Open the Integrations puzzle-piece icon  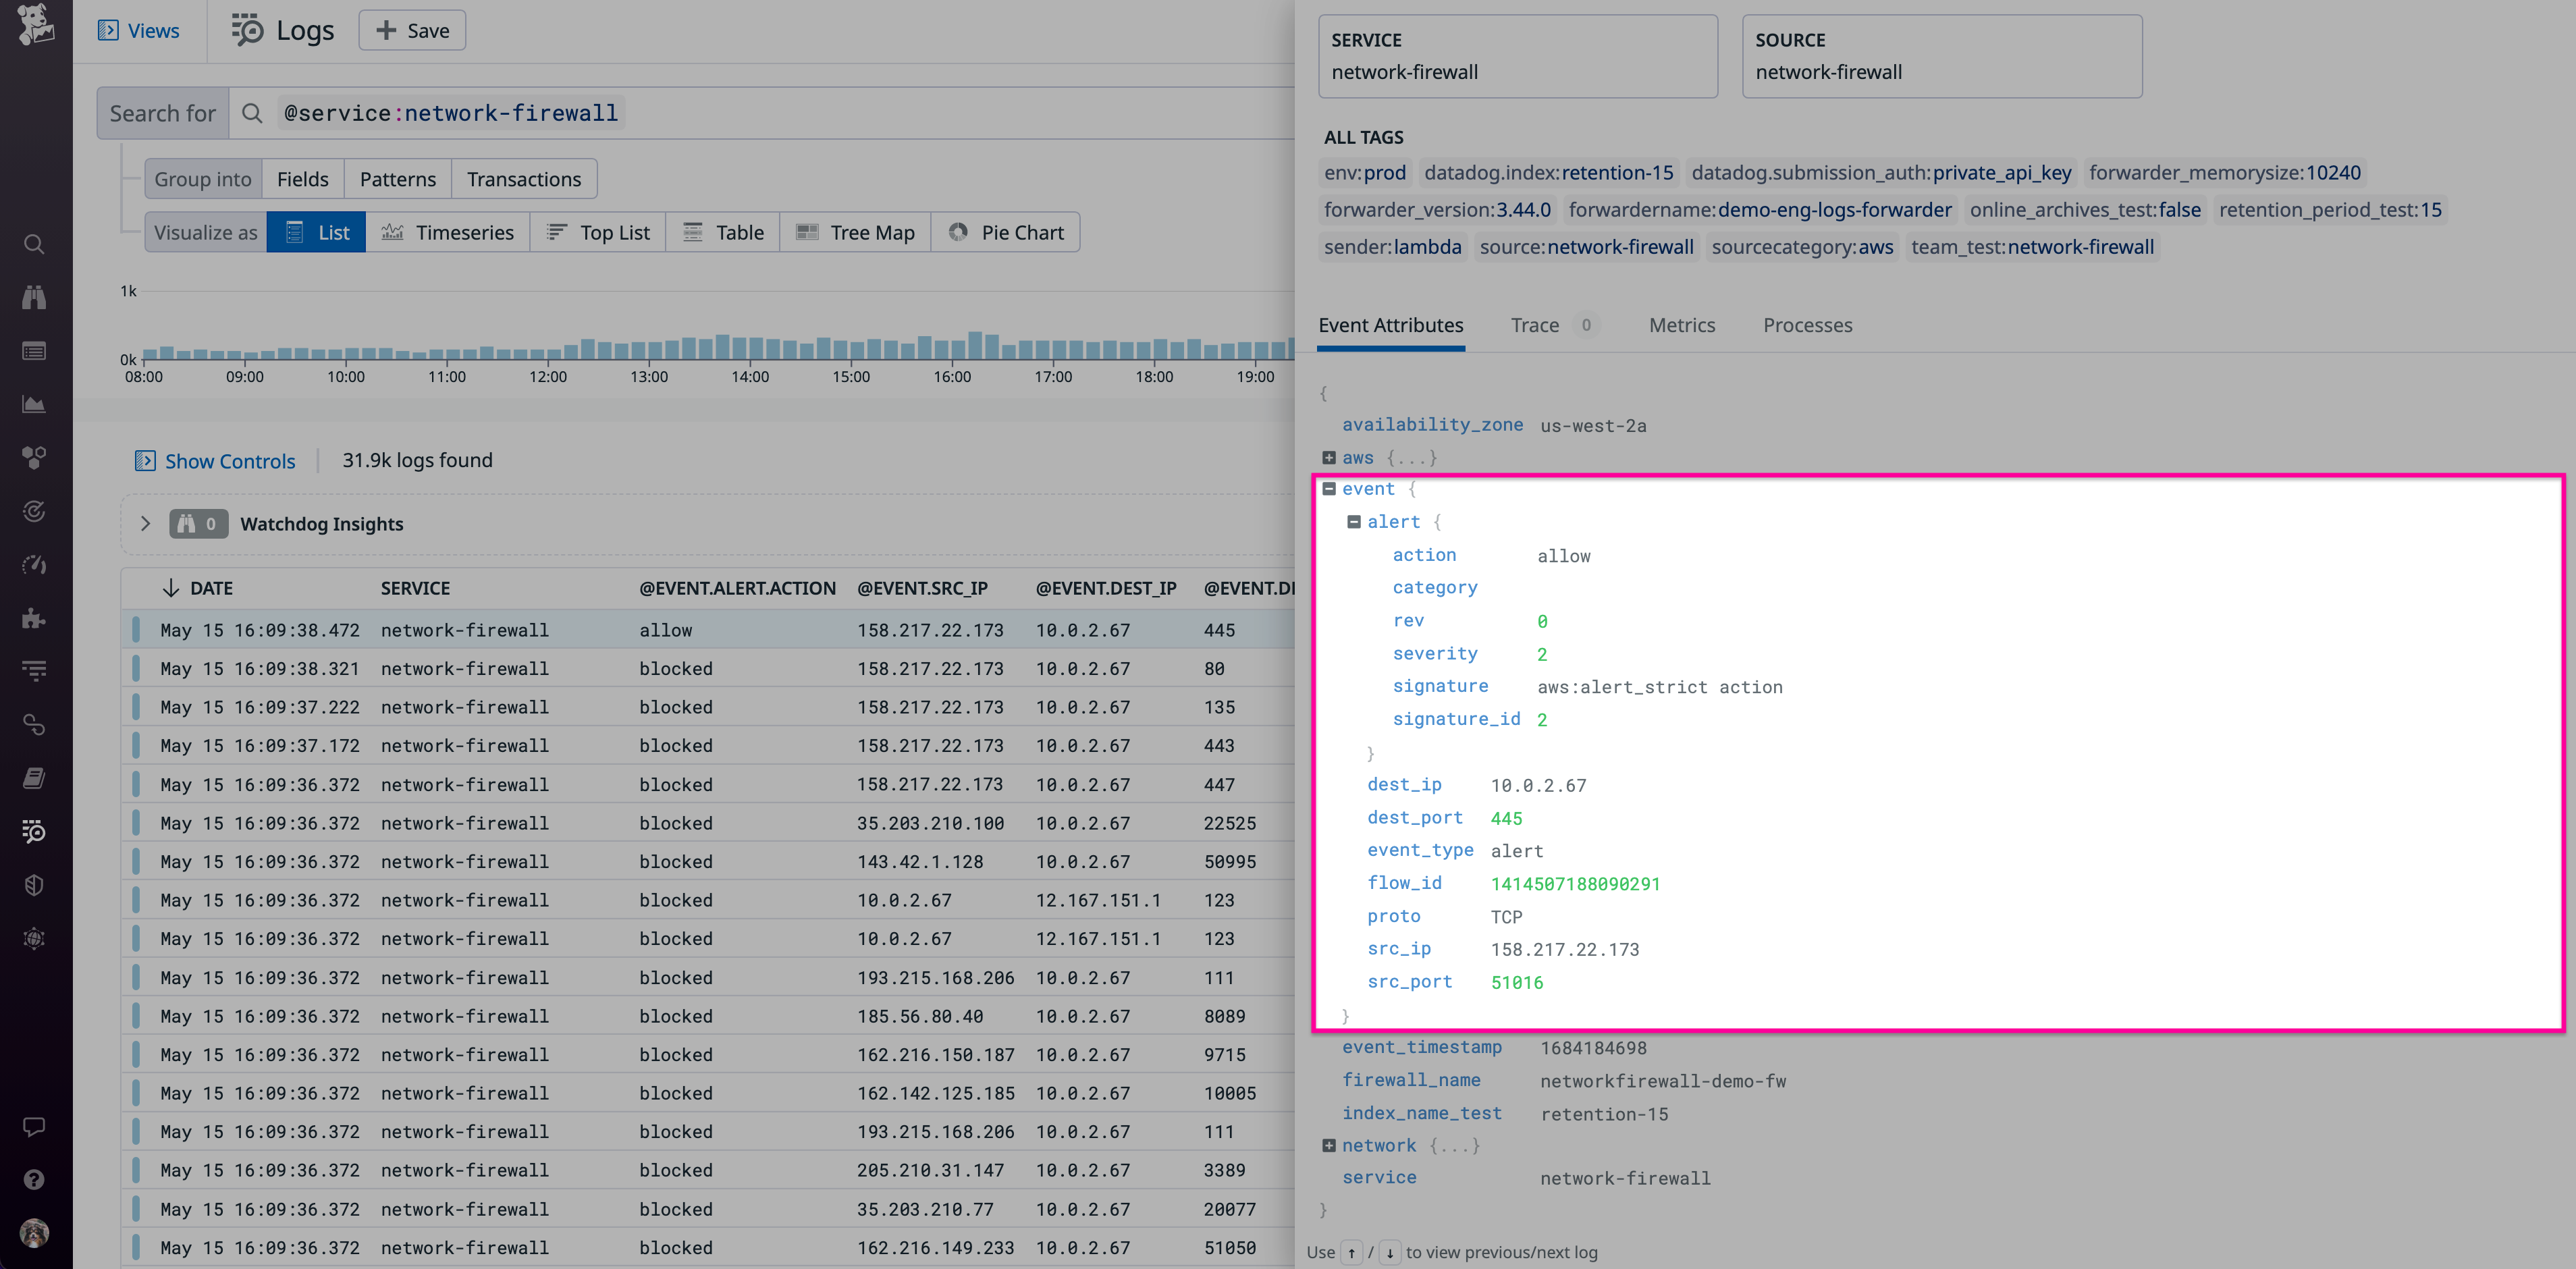[x=34, y=618]
